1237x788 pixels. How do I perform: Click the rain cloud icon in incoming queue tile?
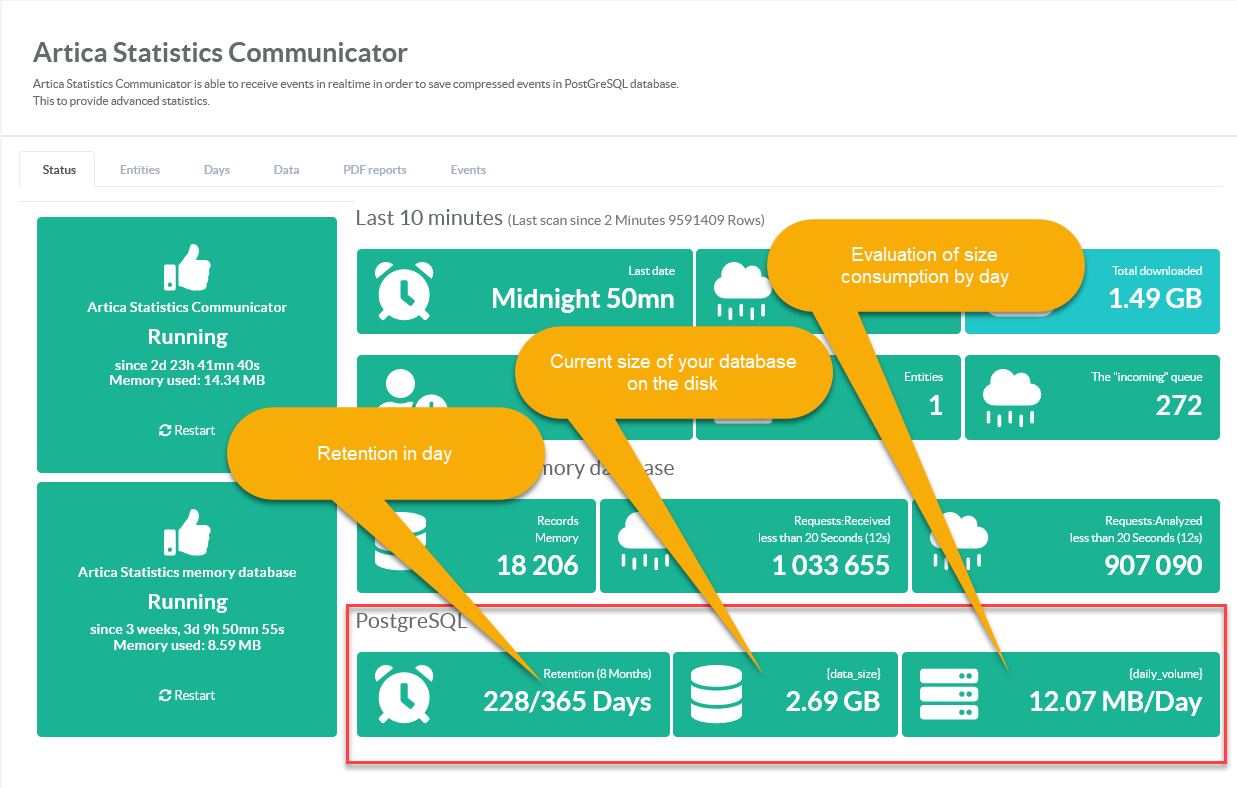1013,397
